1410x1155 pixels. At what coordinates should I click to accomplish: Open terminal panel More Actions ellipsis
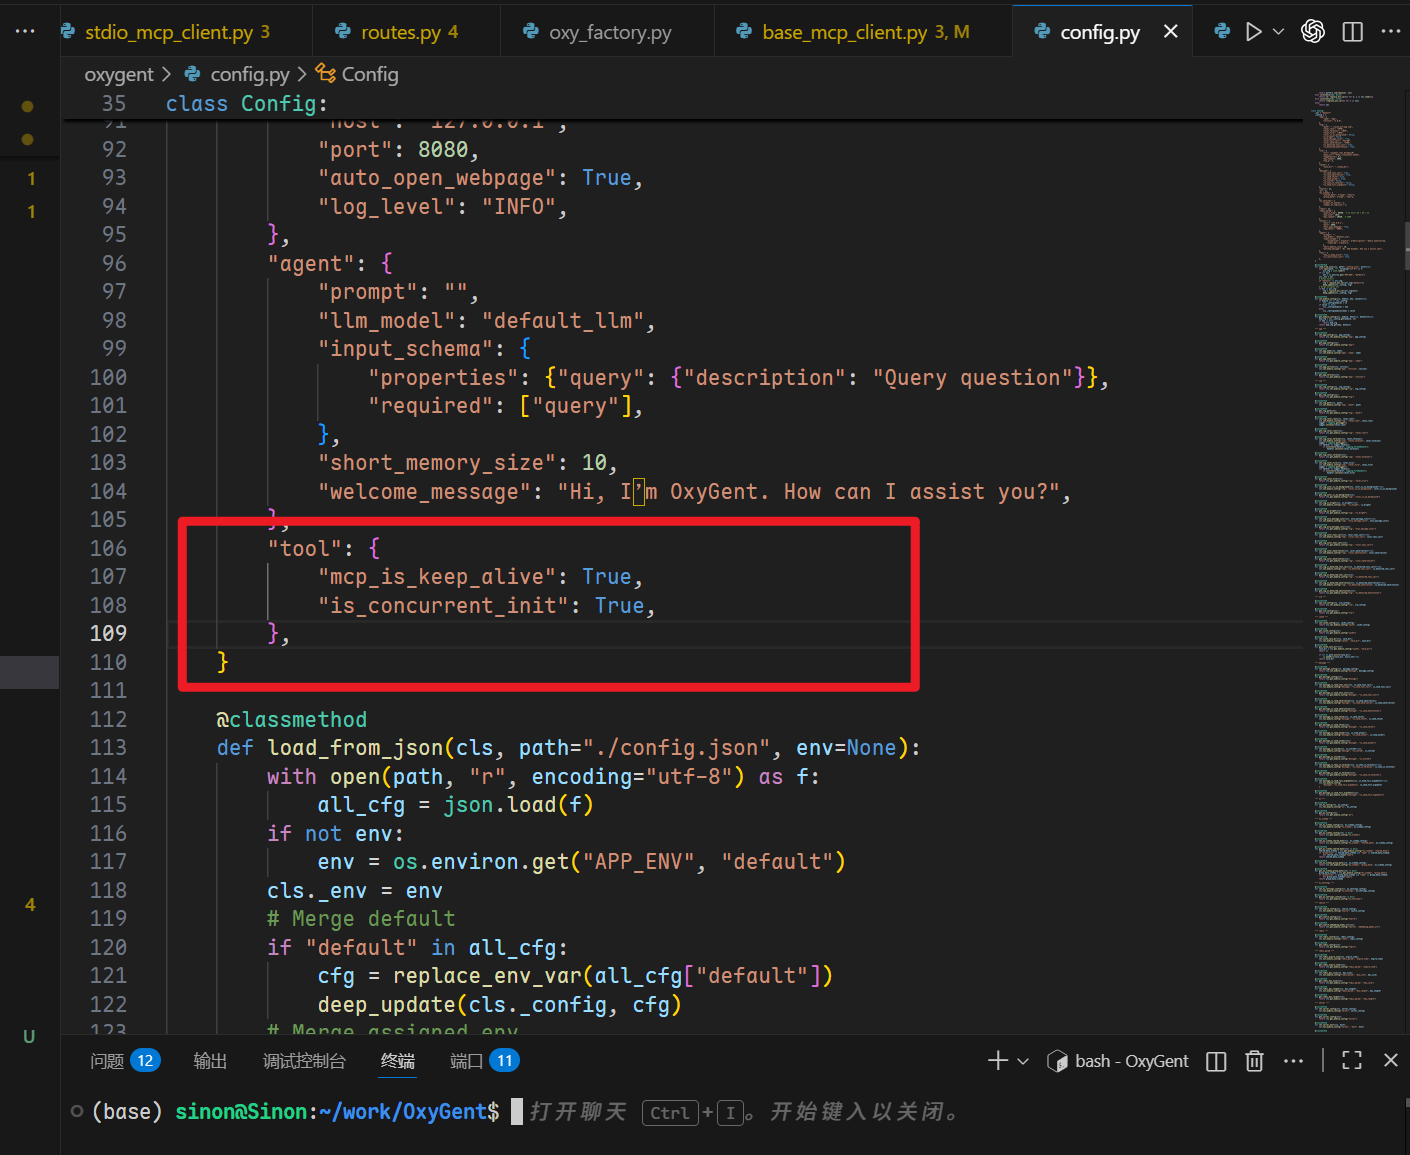coord(1293,1061)
